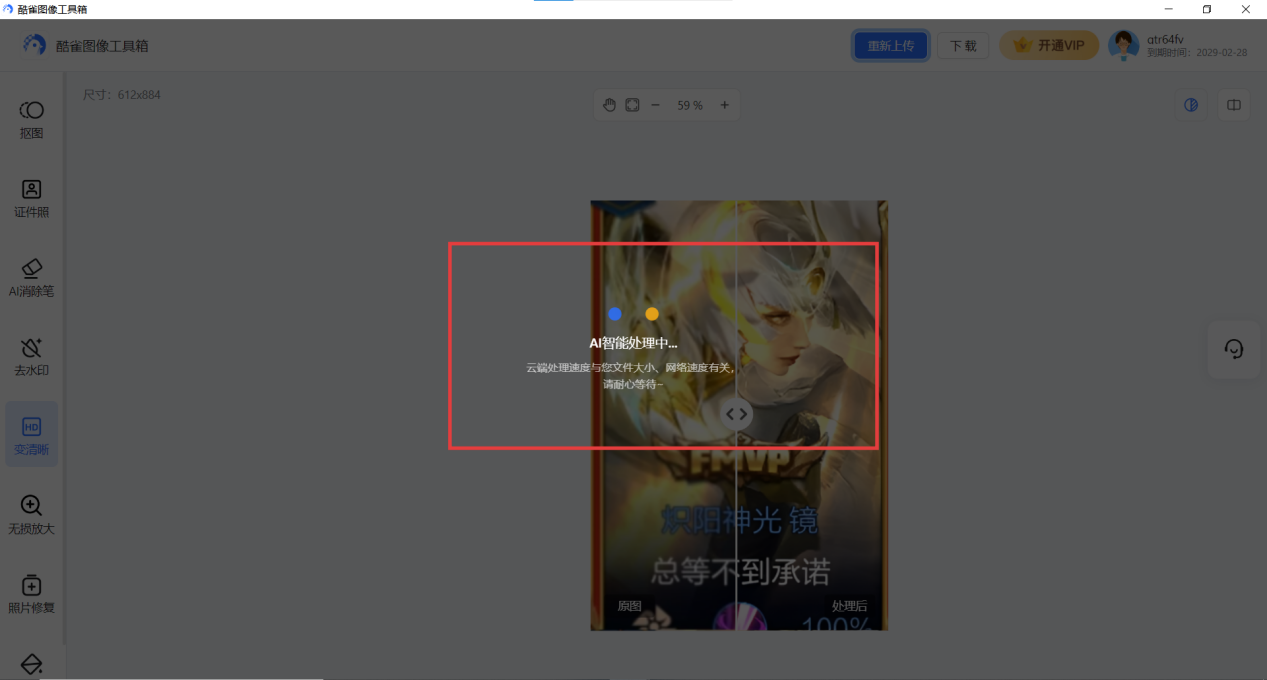Image resolution: width=1267 pixels, height=680 pixels.
Task: Click the 下载 download button
Action: point(963,46)
